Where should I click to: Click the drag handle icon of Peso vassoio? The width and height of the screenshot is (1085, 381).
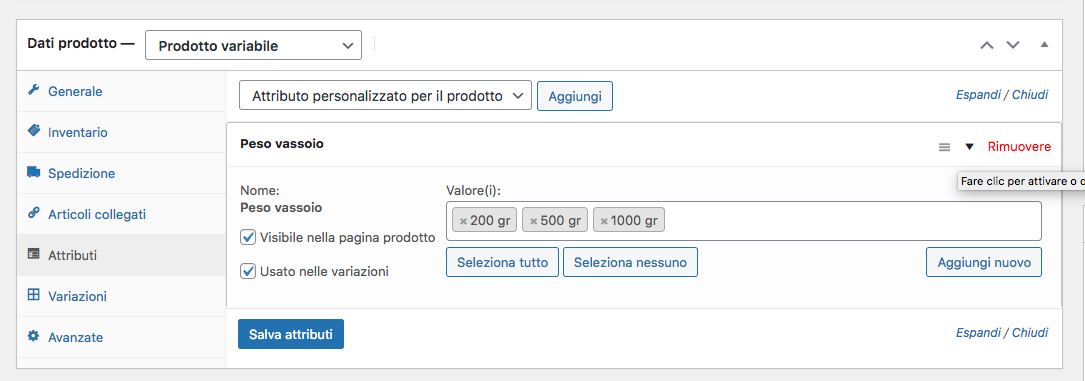pos(944,147)
